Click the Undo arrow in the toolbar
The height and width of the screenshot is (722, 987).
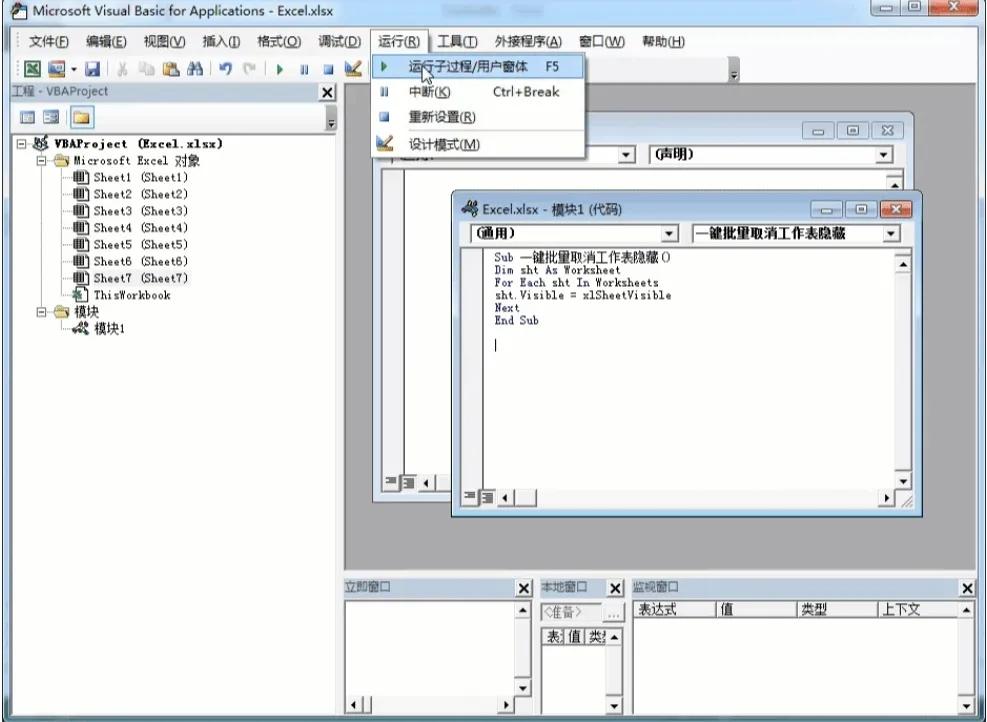[225, 69]
